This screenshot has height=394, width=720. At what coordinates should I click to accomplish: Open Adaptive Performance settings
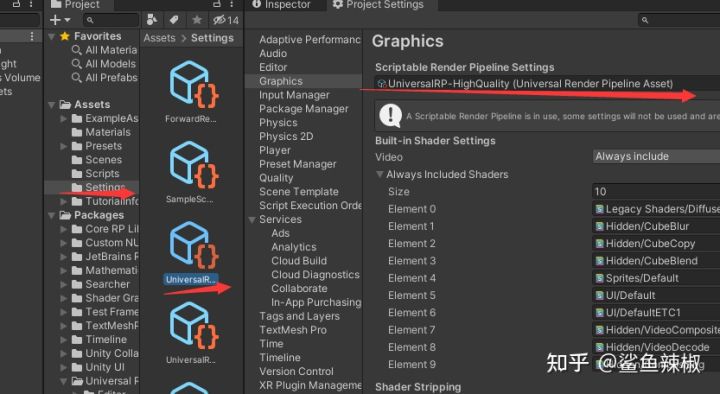309,39
